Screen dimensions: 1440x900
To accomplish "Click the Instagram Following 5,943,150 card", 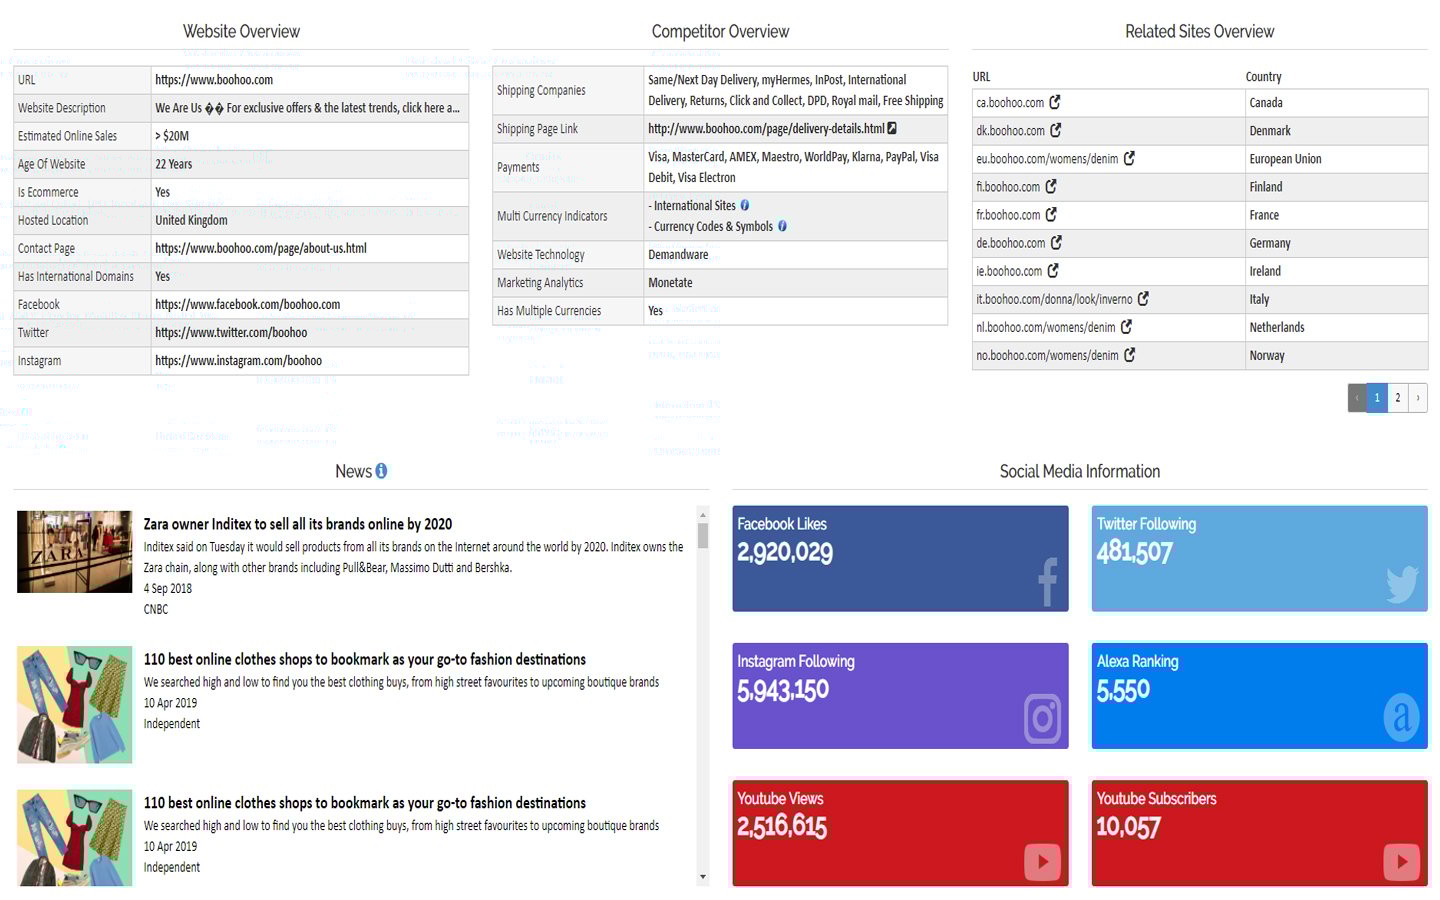I will (x=900, y=696).
